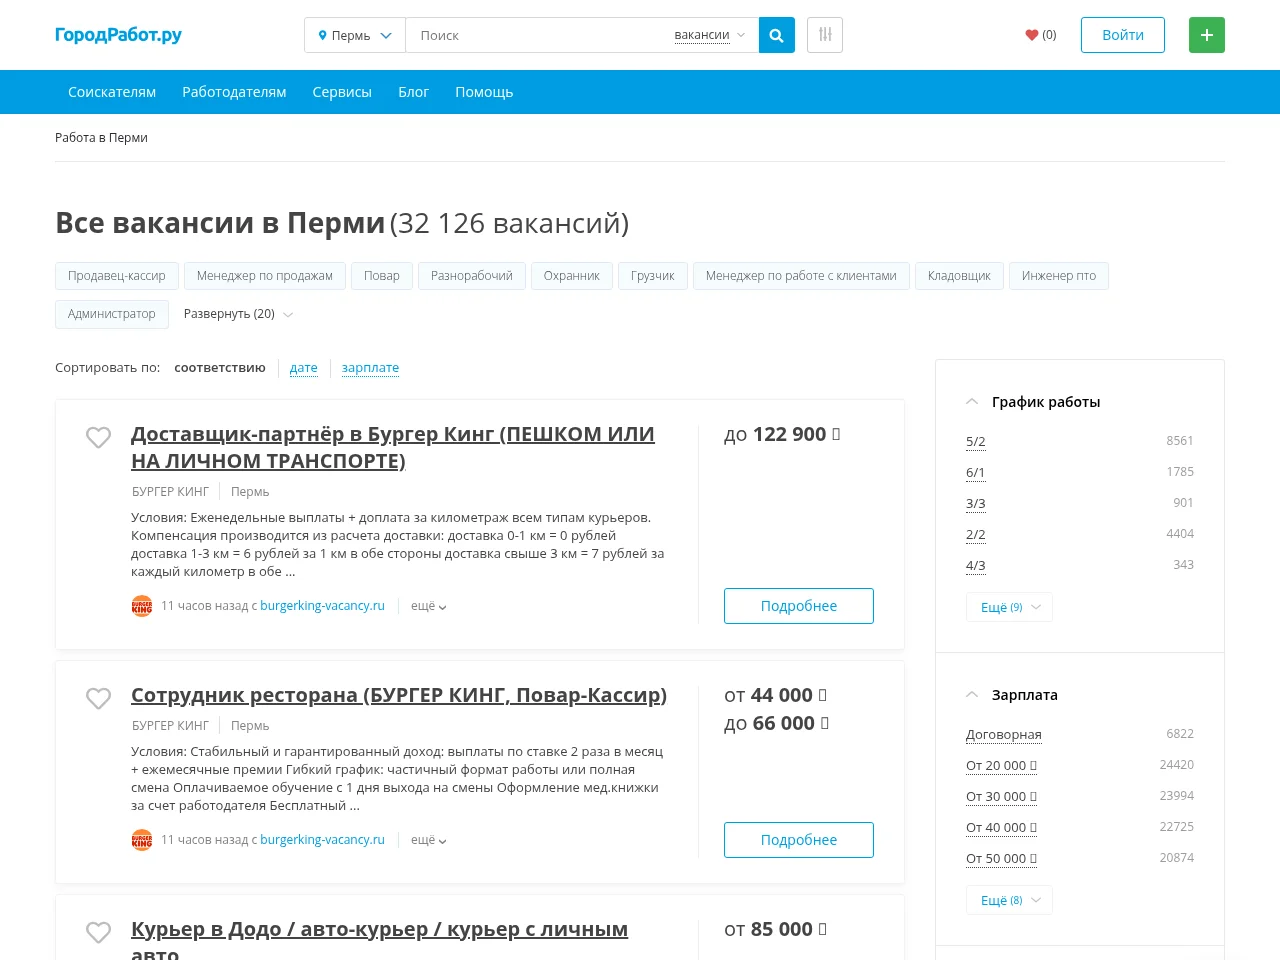Select the Грузчик tag

pyautogui.click(x=653, y=276)
